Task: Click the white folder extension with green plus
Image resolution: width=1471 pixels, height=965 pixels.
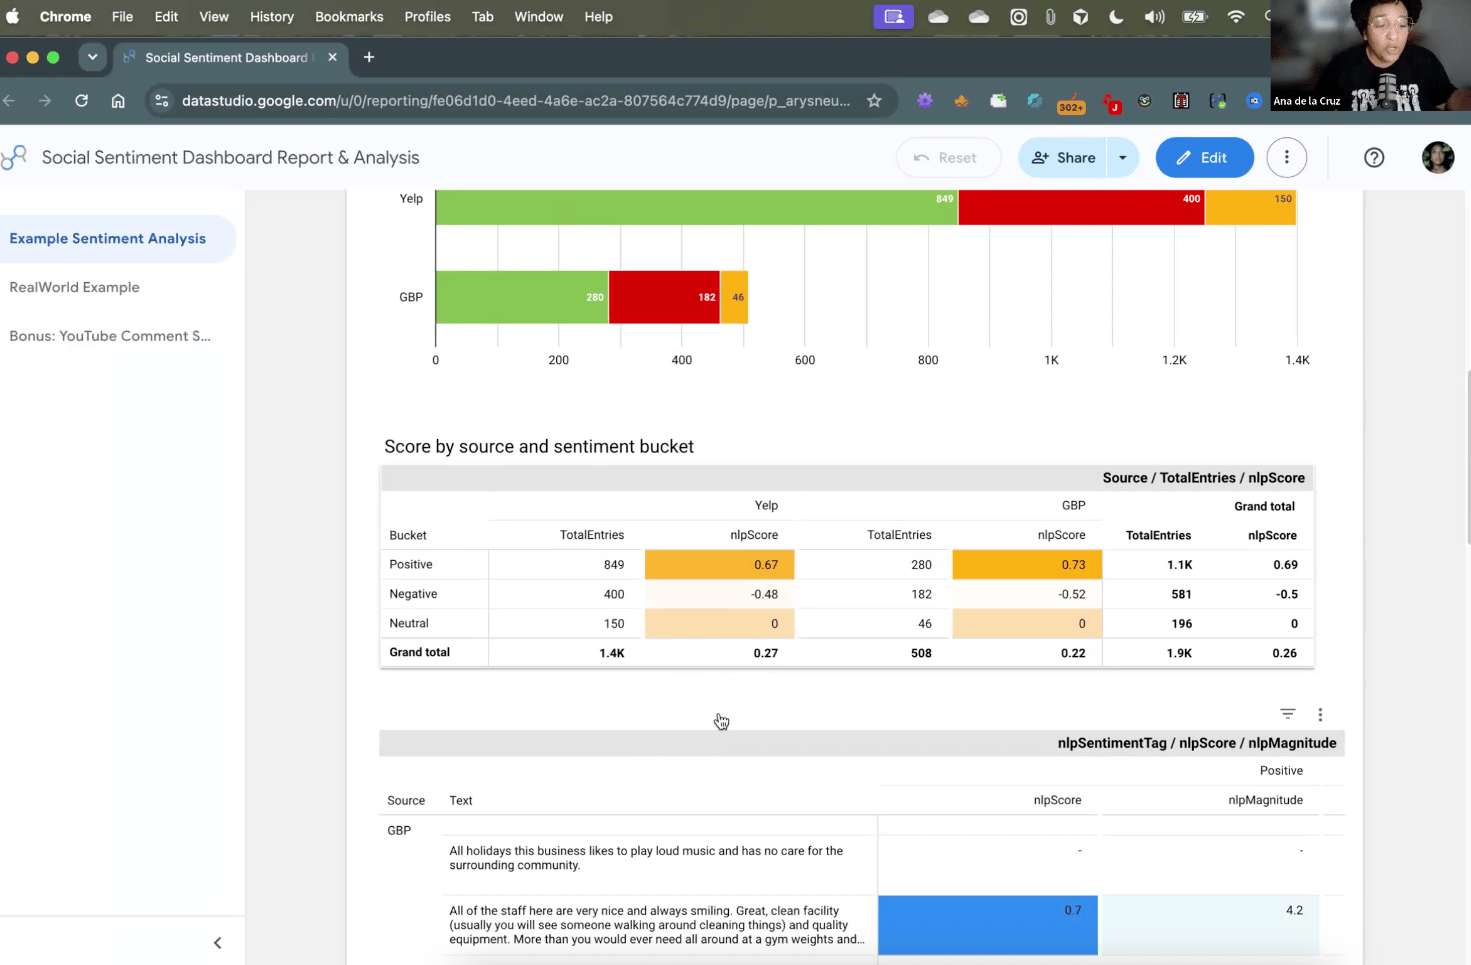Action: click(998, 100)
